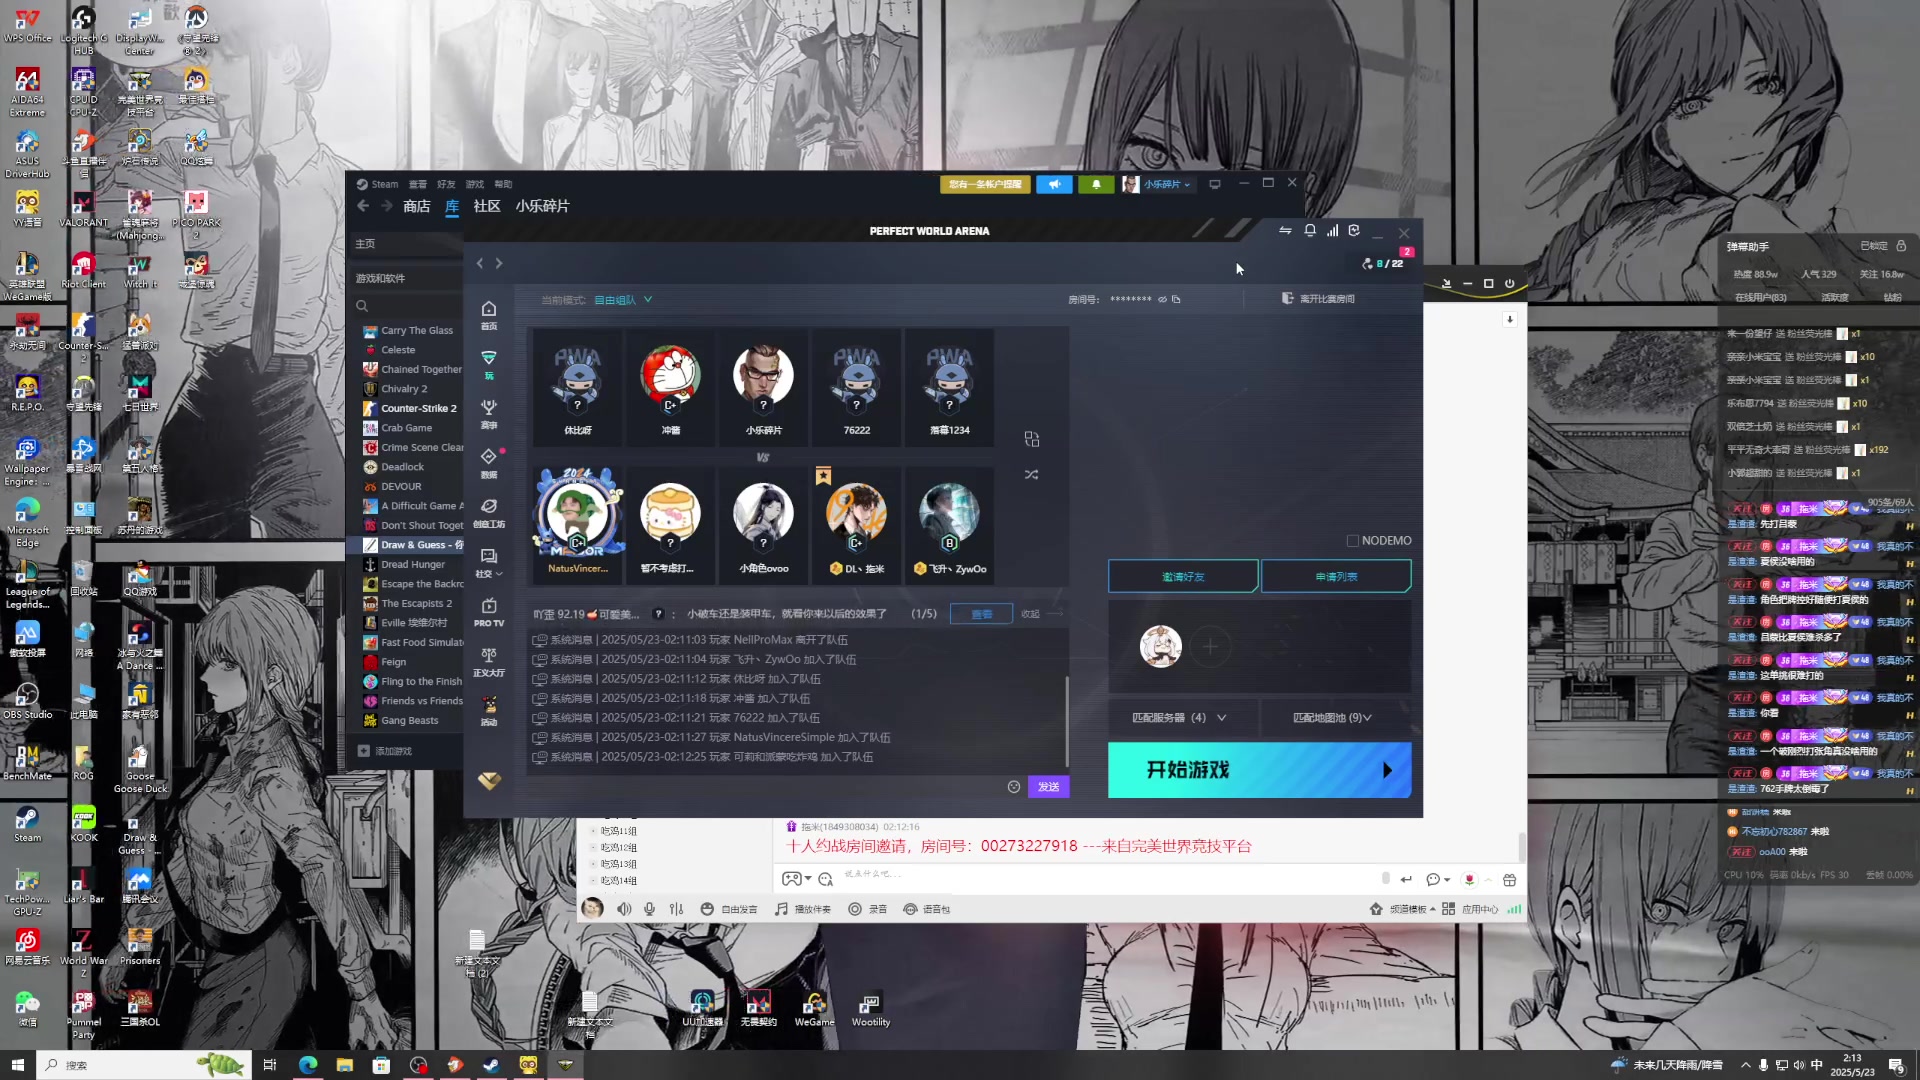Click the swap teams icon beside player cards
The image size is (1920, 1080).
(1032, 439)
